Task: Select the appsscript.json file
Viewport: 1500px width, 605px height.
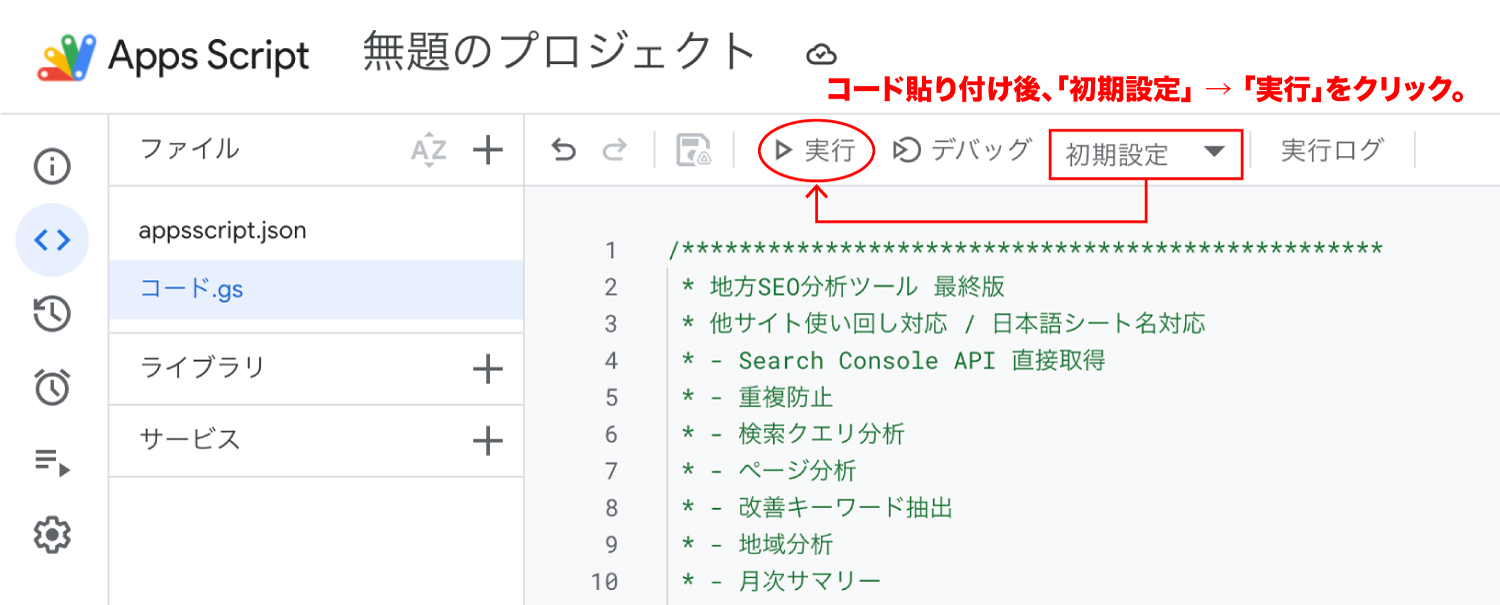Action: coord(223,231)
